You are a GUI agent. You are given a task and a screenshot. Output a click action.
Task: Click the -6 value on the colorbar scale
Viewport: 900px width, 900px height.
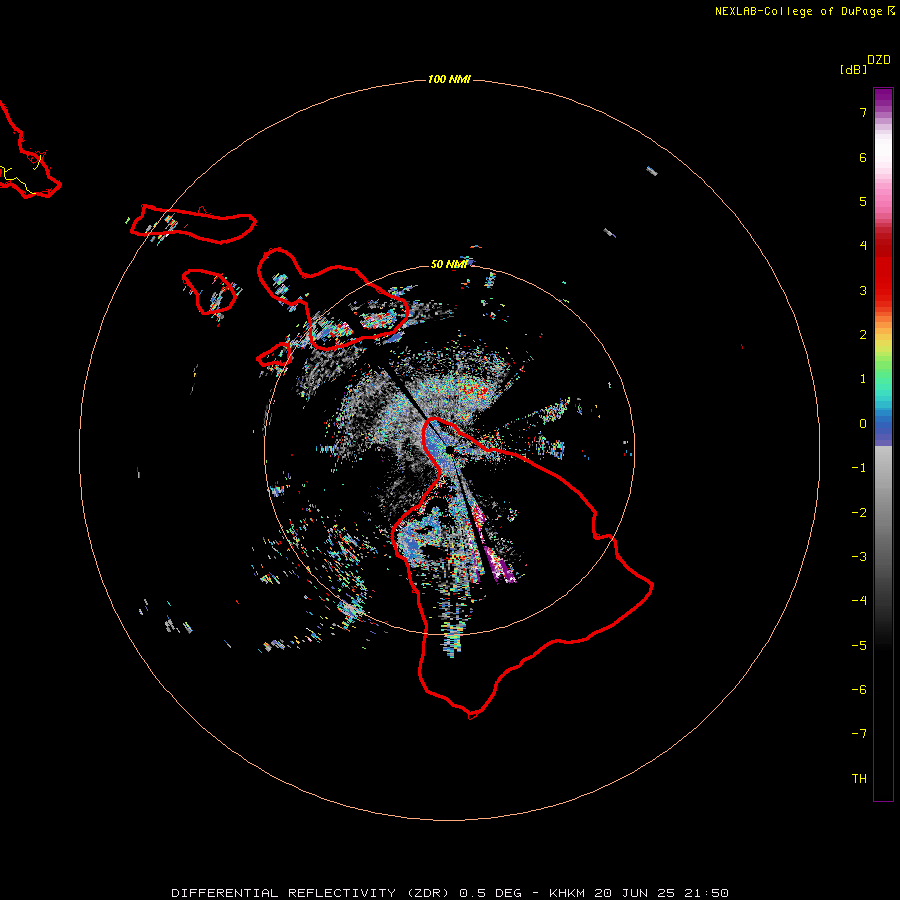859,690
